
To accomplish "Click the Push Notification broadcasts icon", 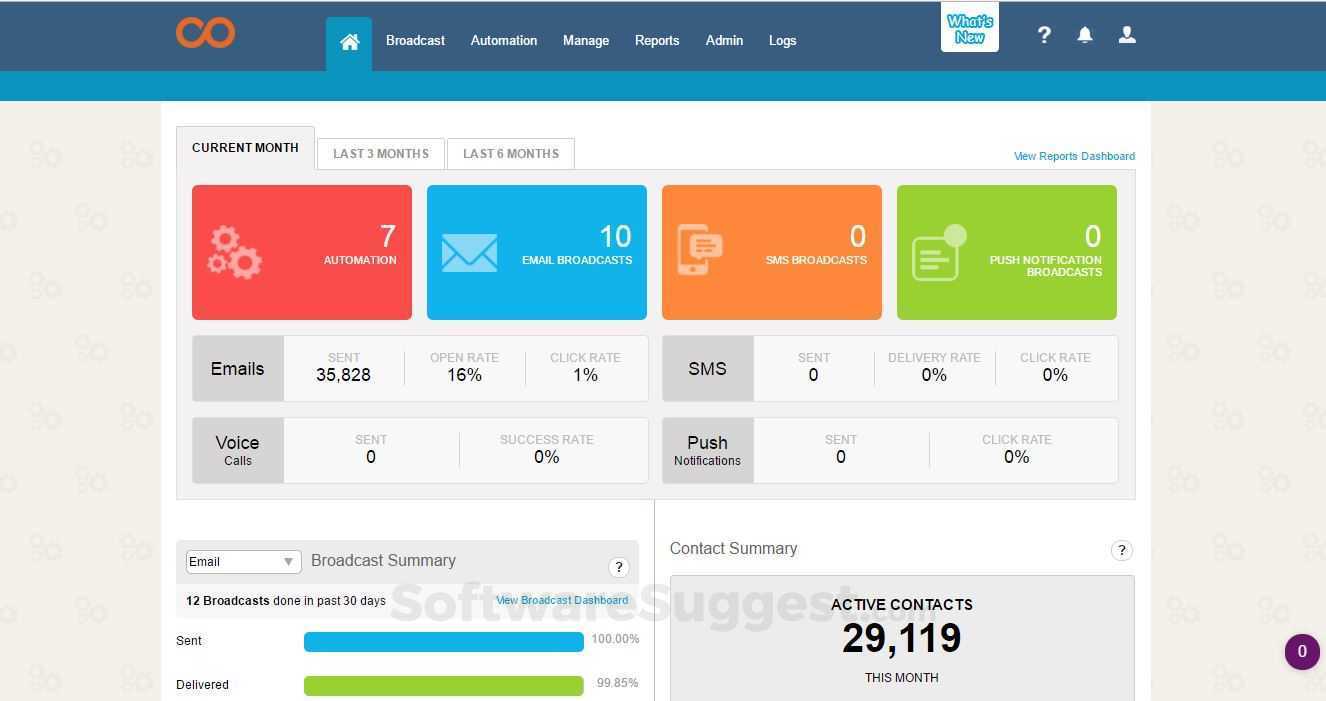I will (x=936, y=252).
